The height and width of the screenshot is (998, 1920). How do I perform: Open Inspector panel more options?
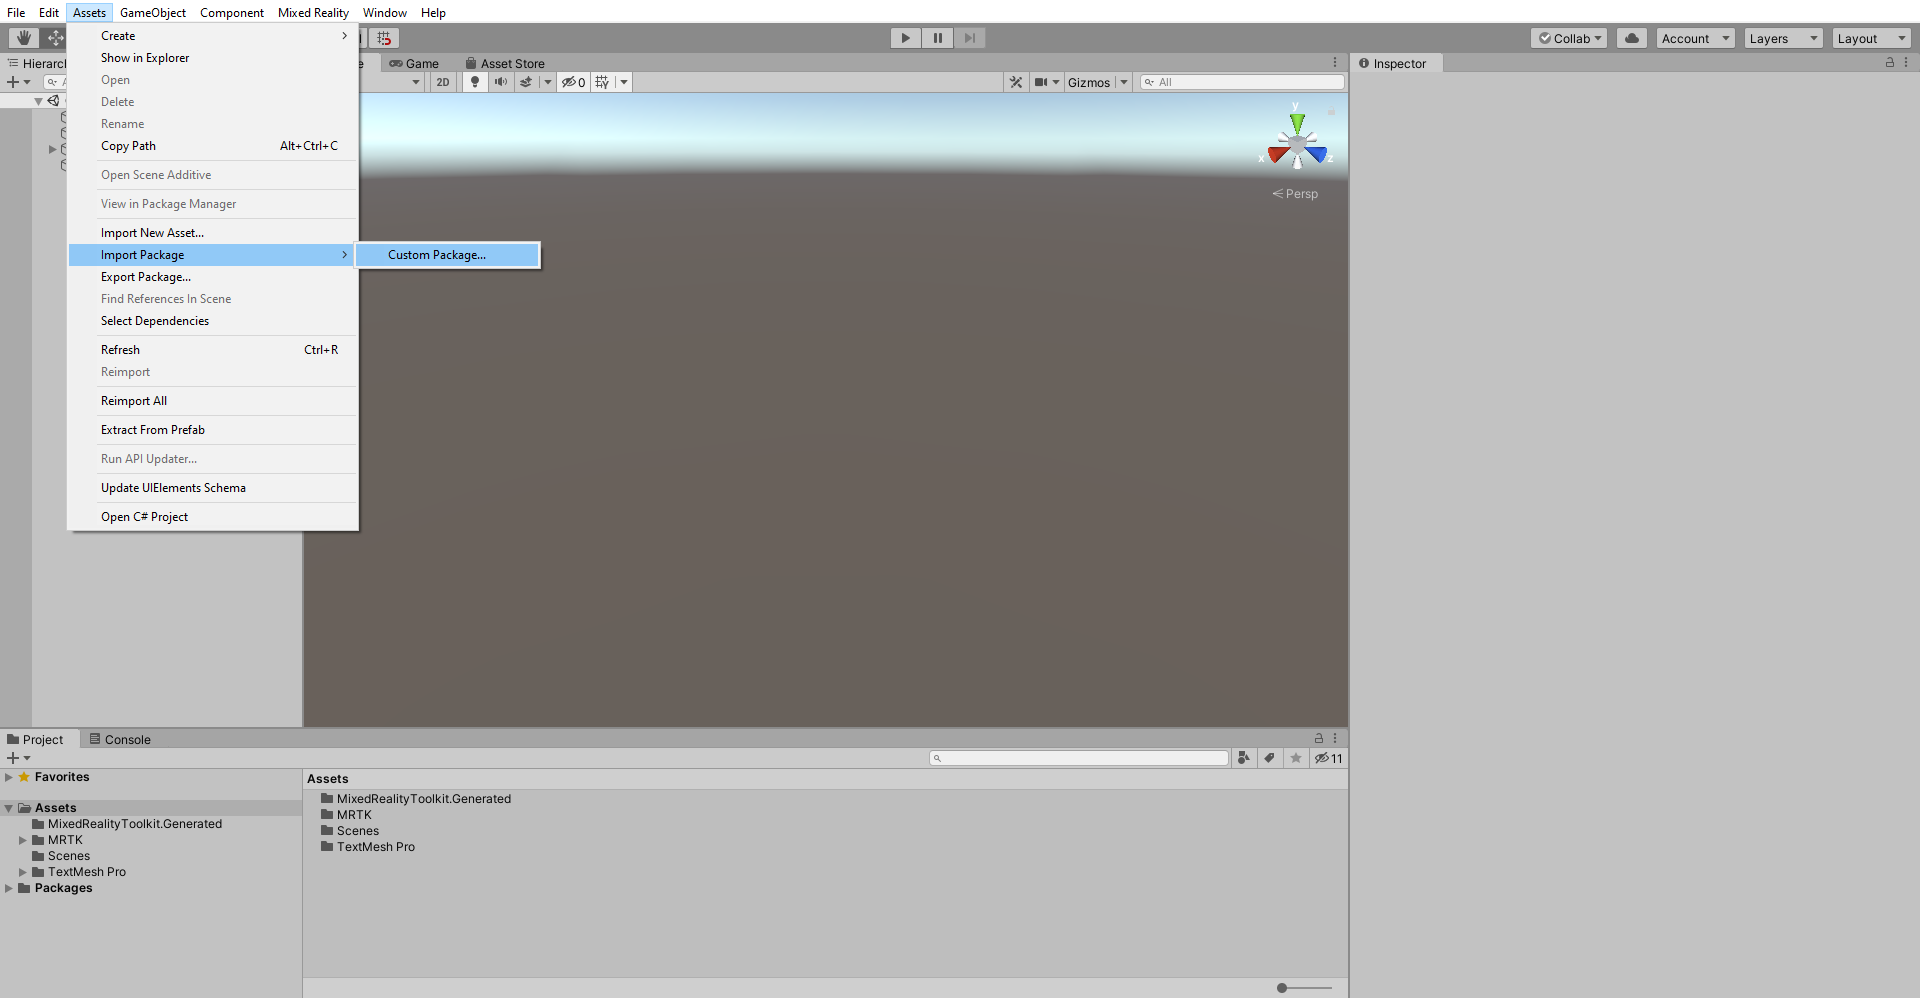[x=1906, y=62]
